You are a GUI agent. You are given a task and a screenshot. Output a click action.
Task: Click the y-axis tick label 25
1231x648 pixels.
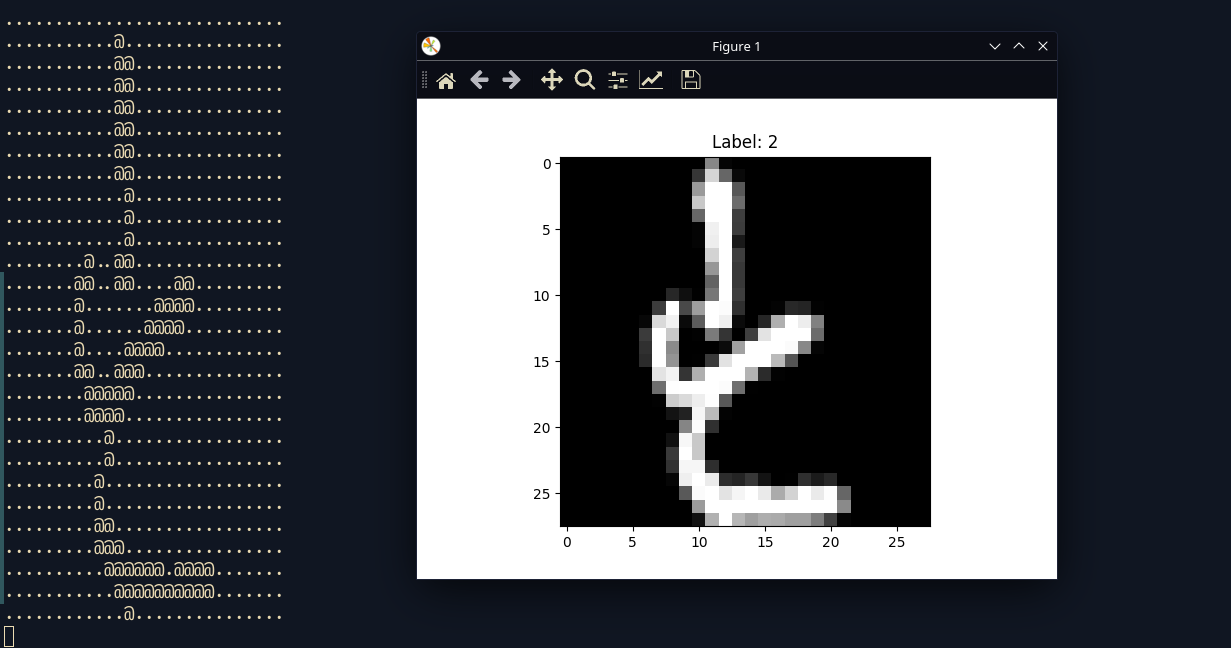tap(543, 494)
